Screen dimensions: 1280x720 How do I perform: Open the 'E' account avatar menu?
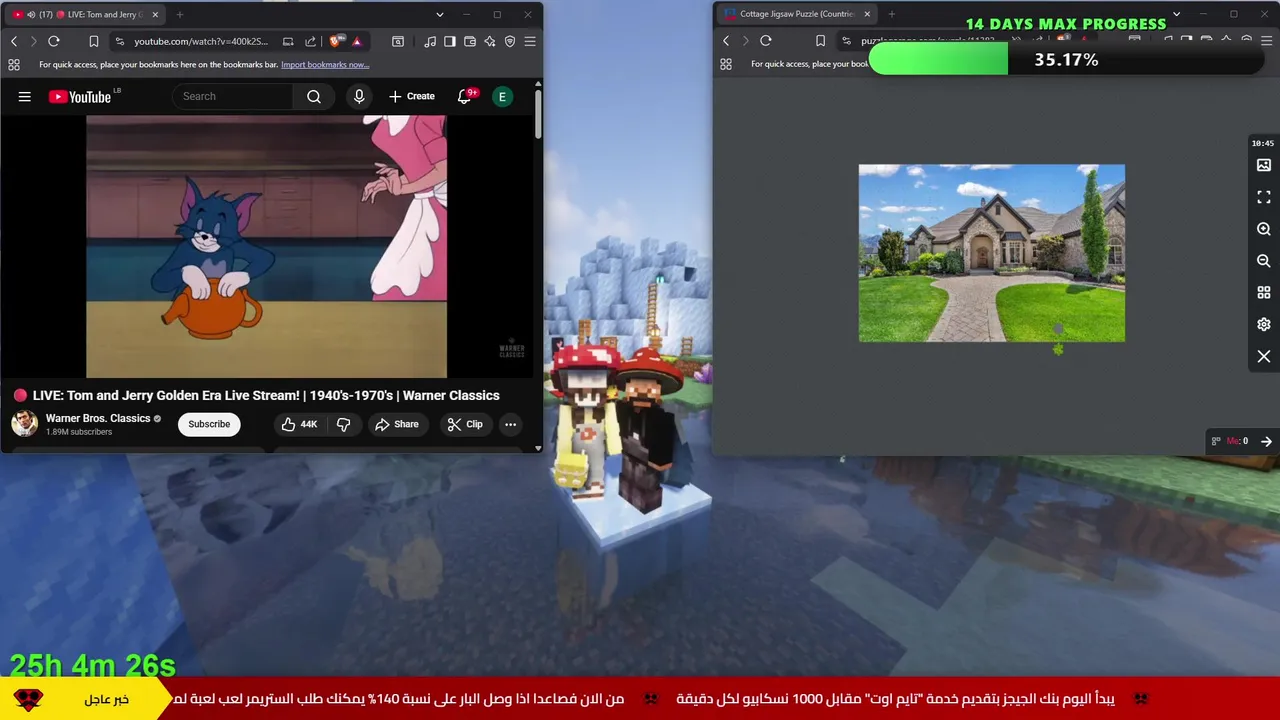[x=503, y=96]
